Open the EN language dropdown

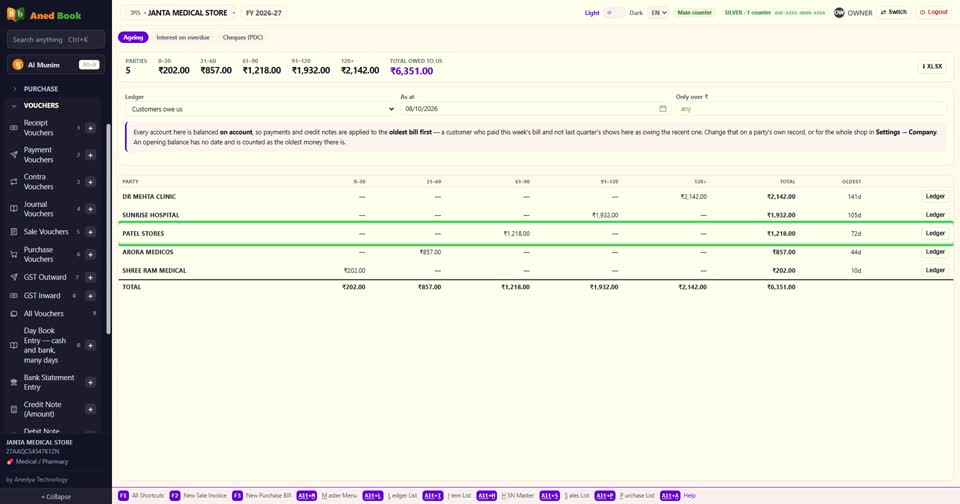click(658, 12)
